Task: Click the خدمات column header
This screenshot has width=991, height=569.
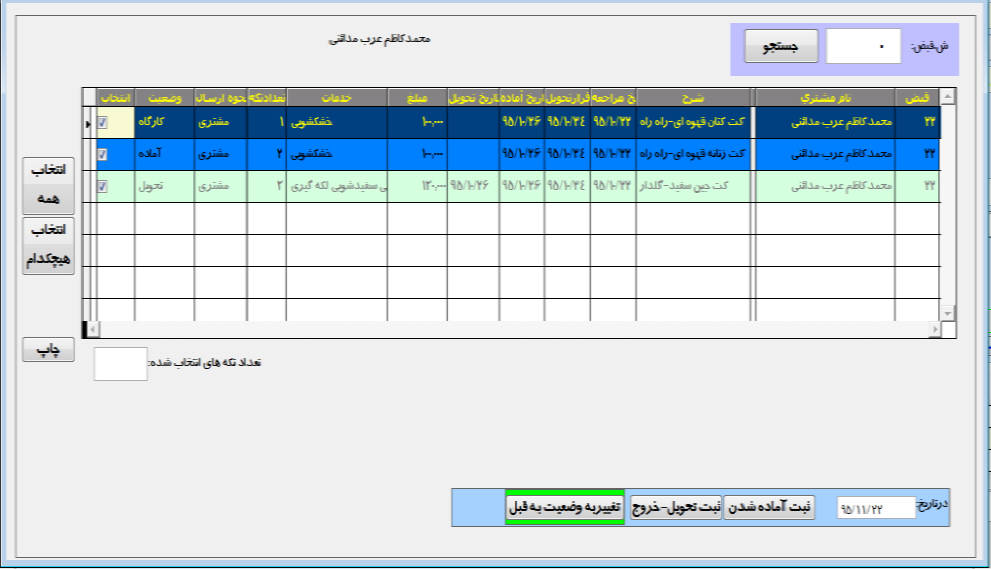Action: coord(337,98)
